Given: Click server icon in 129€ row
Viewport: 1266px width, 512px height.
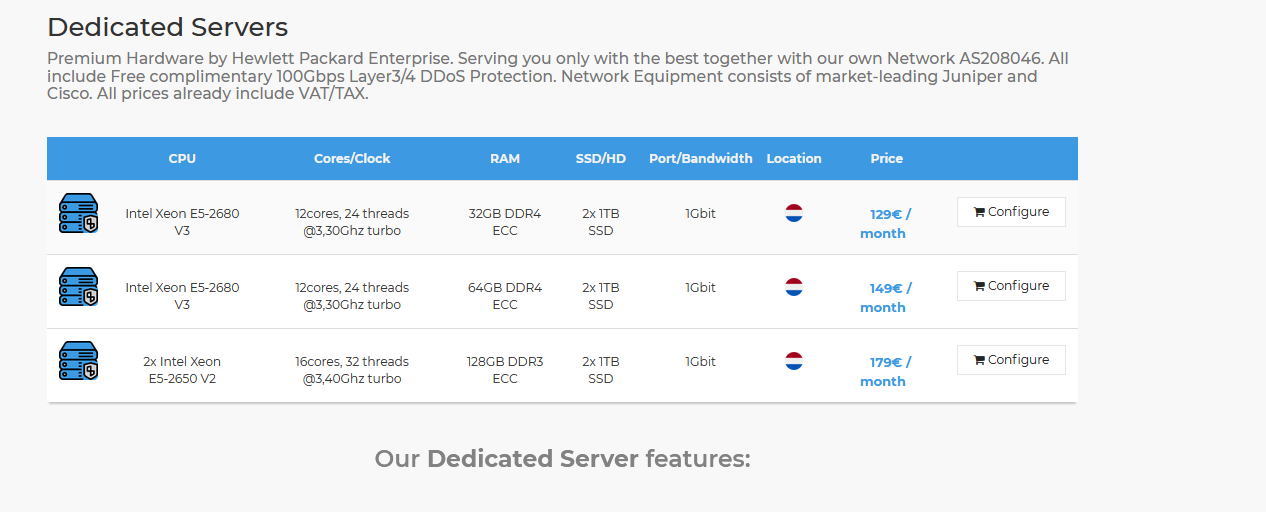Looking at the screenshot, I should [78, 213].
